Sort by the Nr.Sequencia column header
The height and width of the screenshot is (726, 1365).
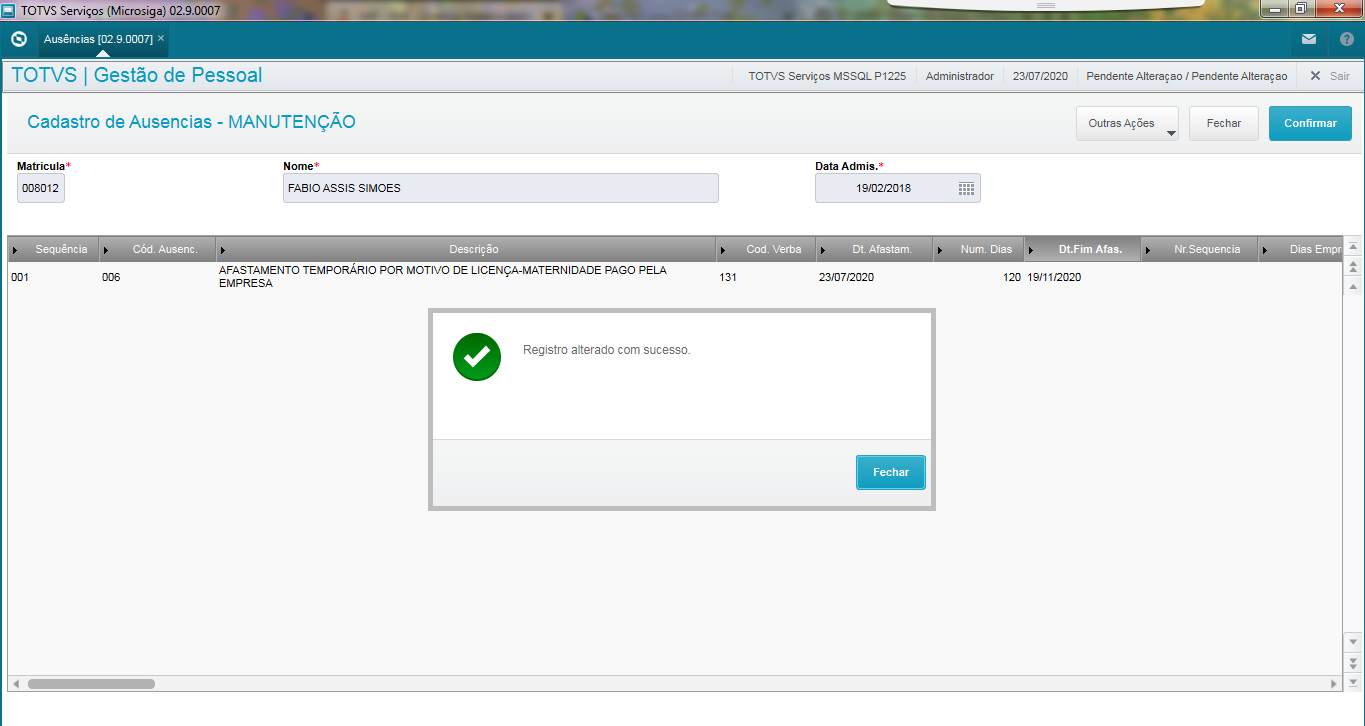(1200, 249)
